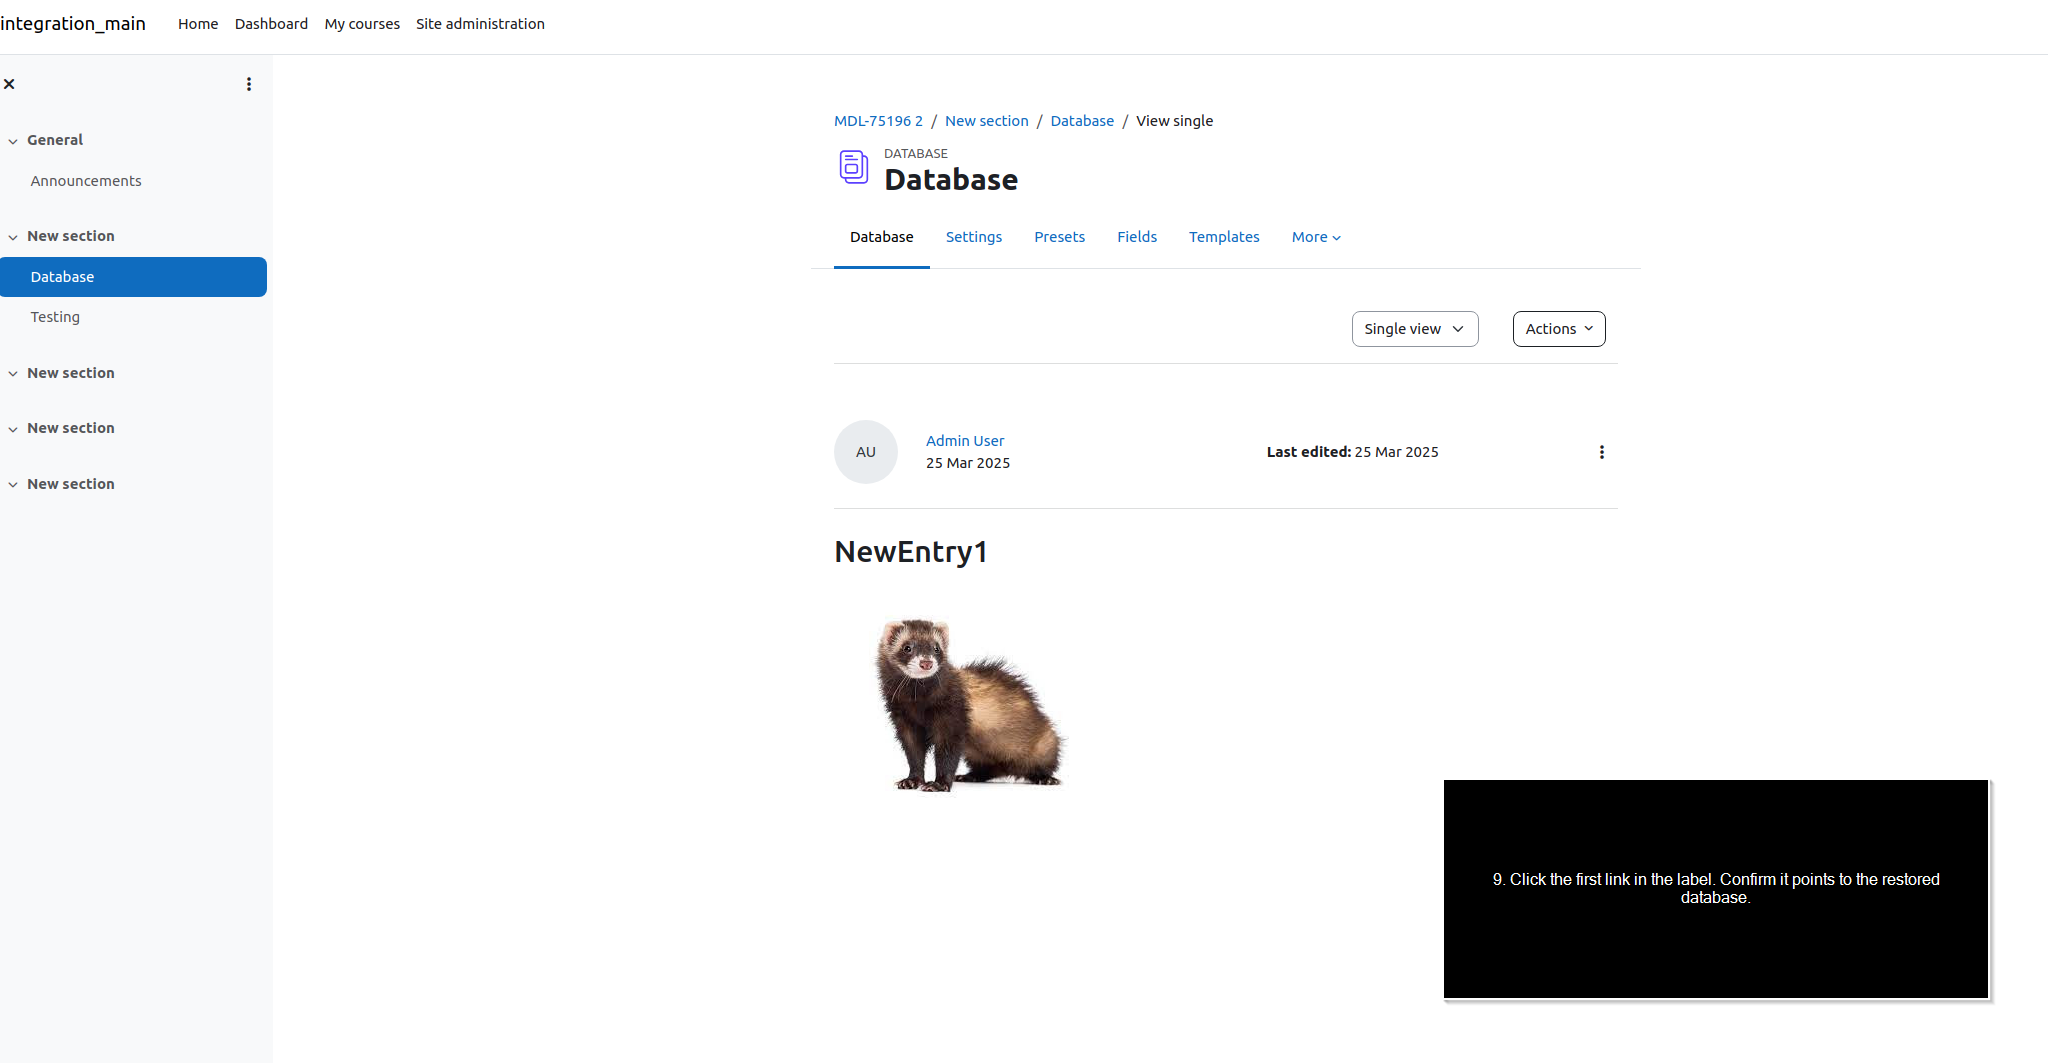Expand the New section above the last one
Image resolution: width=2048 pixels, height=1063 pixels.
coord(13,429)
